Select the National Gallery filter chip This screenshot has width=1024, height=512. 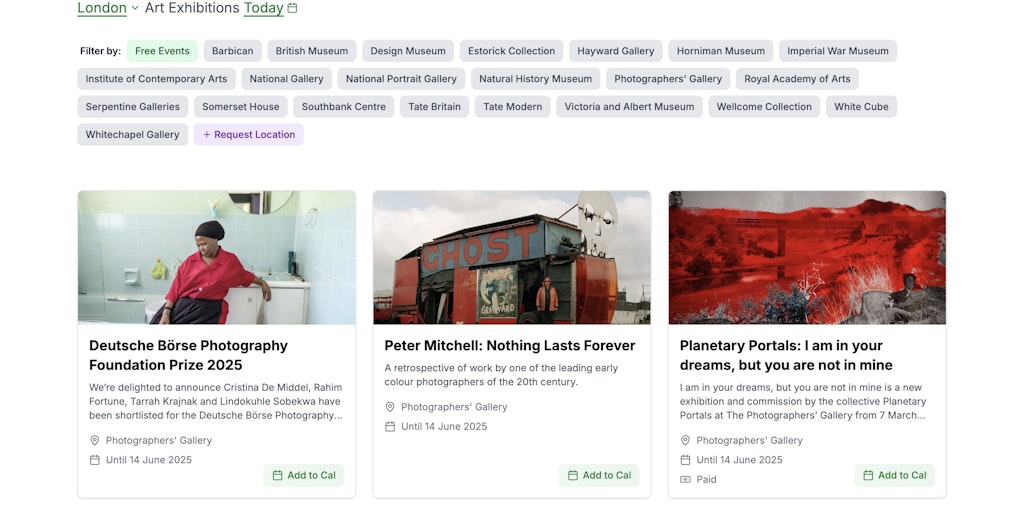click(x=287, y=79)
